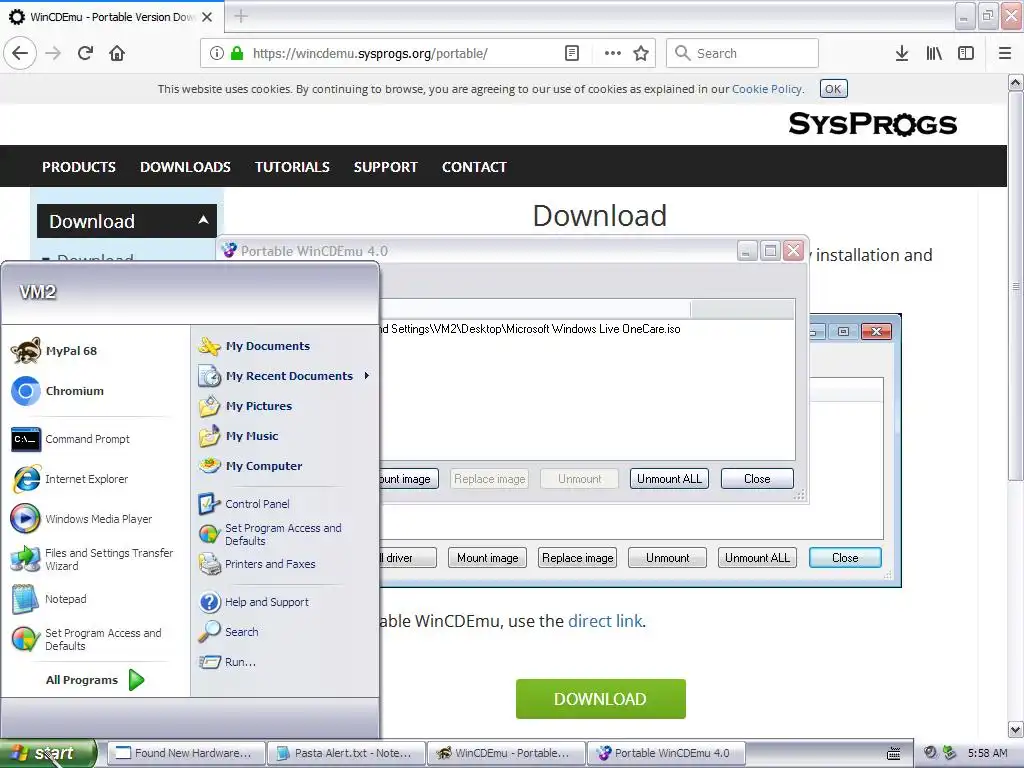Toggle the sidebar icon in toolbar
This screenshot has height=768, width=1024.
tap(966, 54)
